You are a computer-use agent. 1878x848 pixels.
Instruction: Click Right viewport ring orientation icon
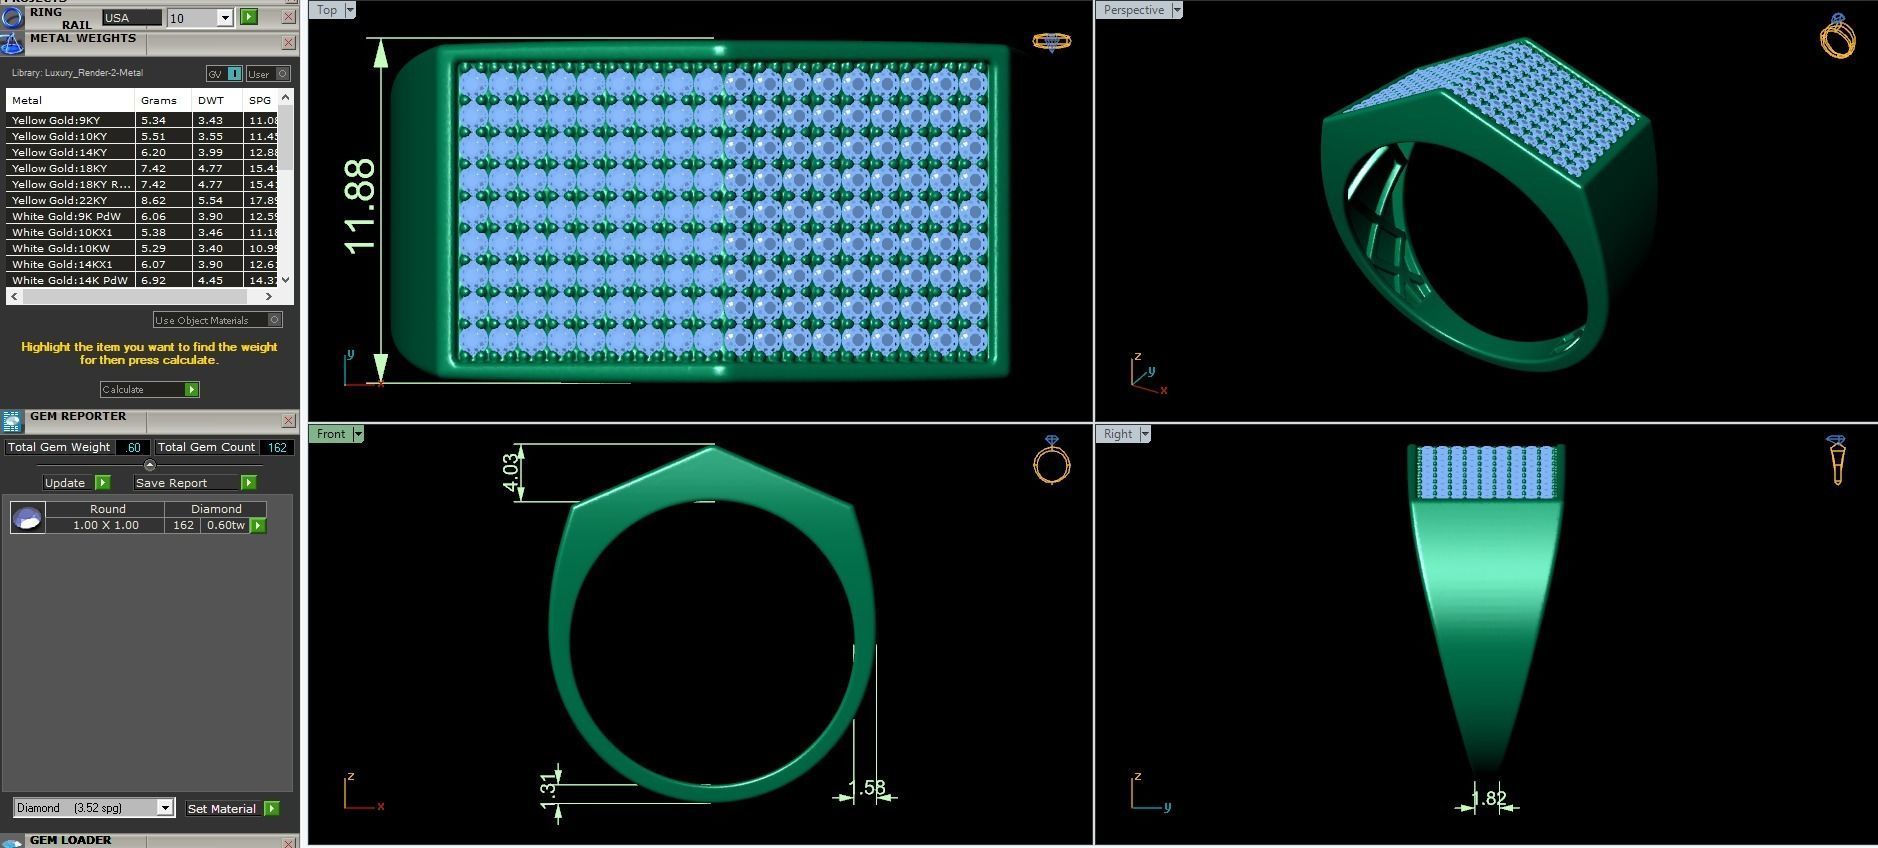tap(1836, 460)
